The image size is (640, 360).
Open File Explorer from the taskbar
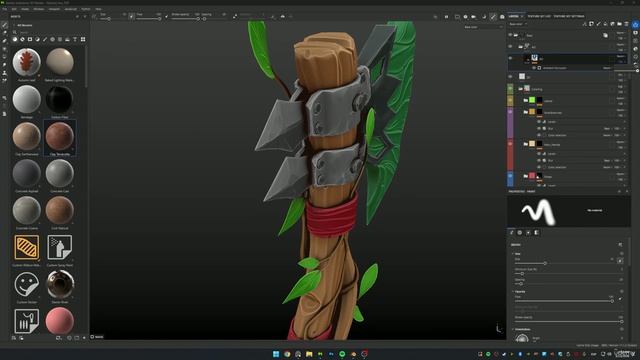coord(309,354)
